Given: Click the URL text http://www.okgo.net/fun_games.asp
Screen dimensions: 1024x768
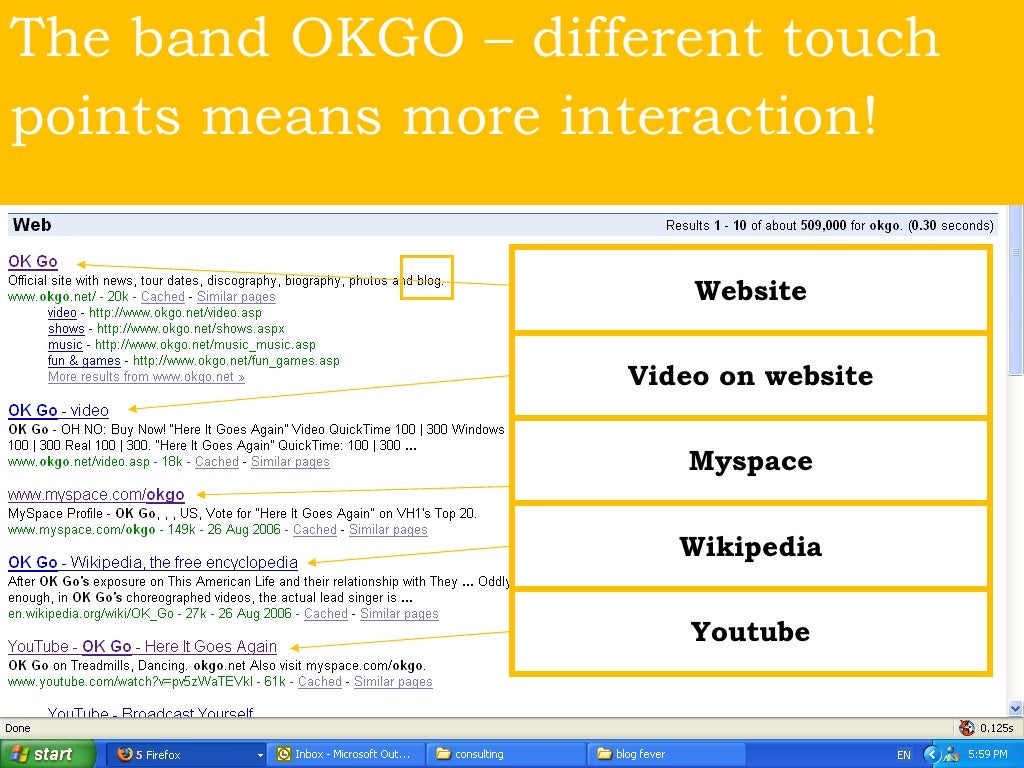Looking at the screenshot, I should tap(236, 360).
